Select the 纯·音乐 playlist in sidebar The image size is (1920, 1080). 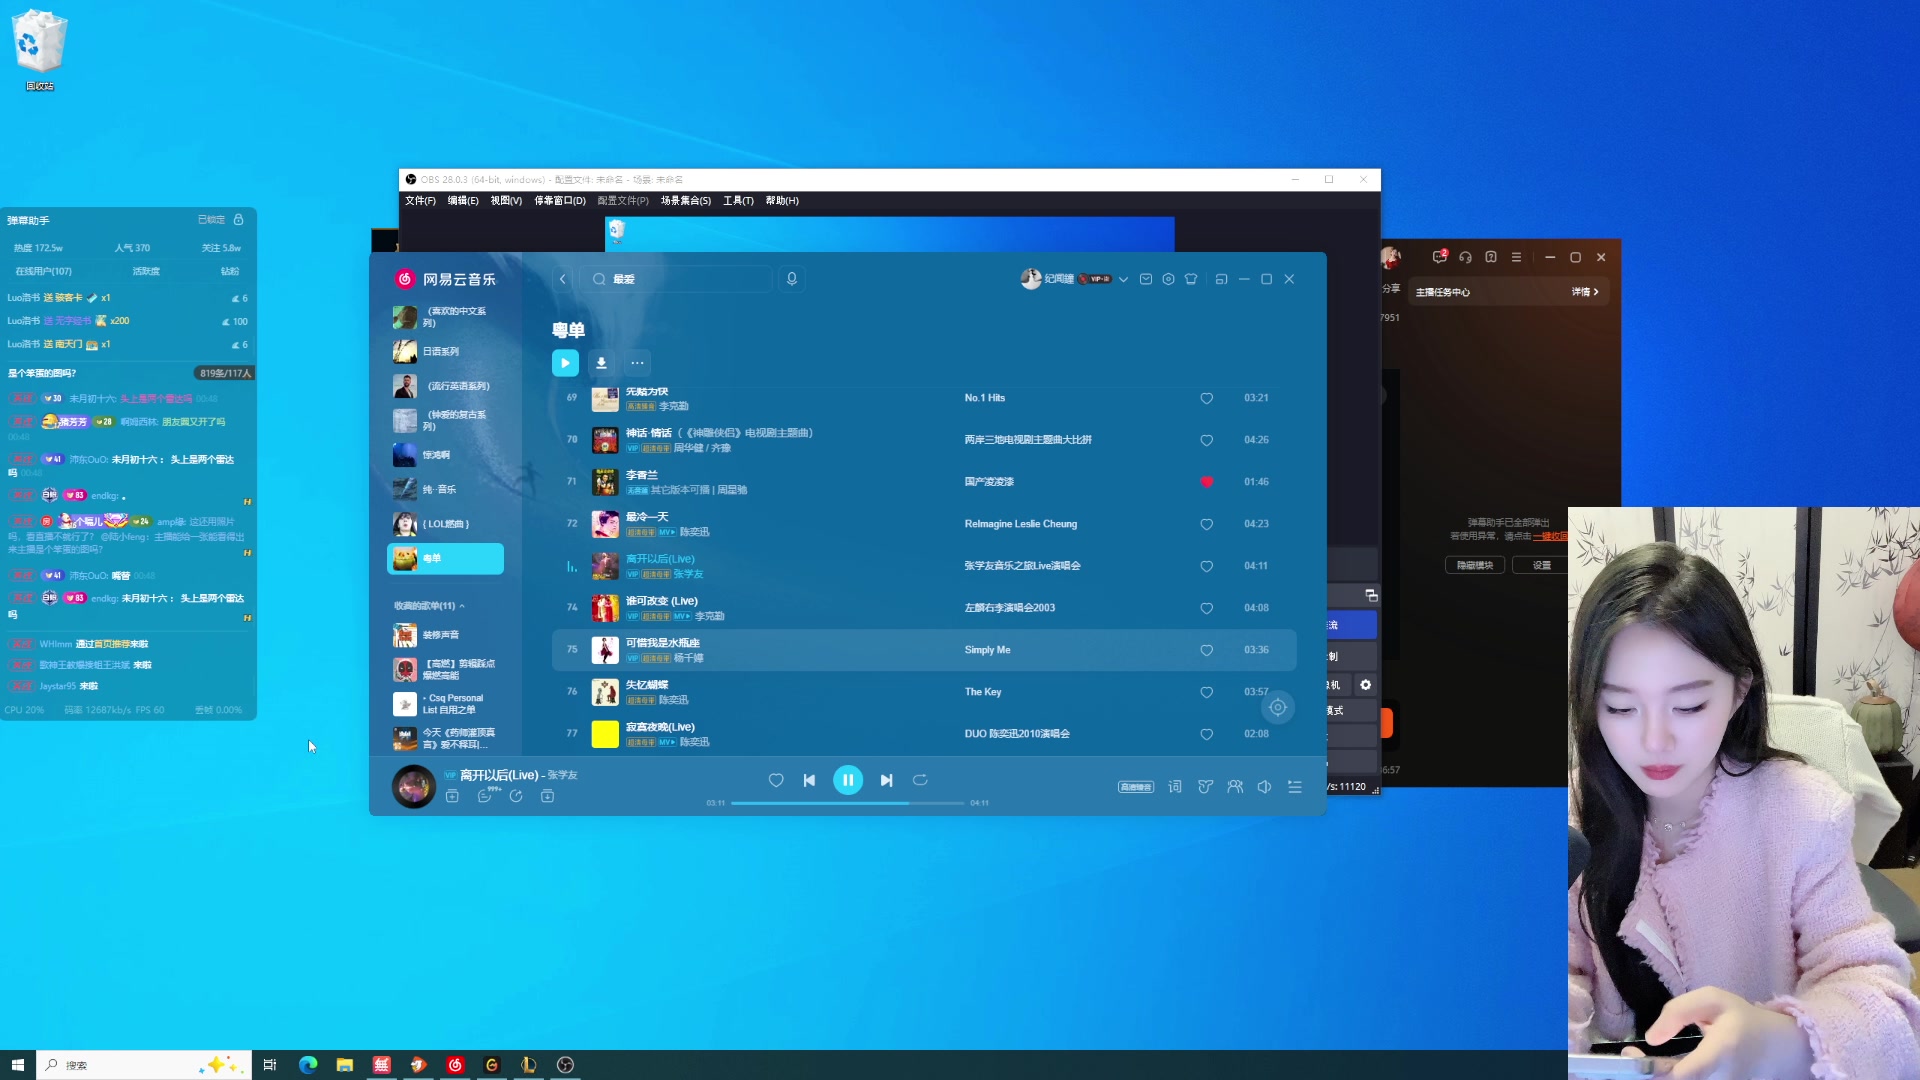coord(447,490)
